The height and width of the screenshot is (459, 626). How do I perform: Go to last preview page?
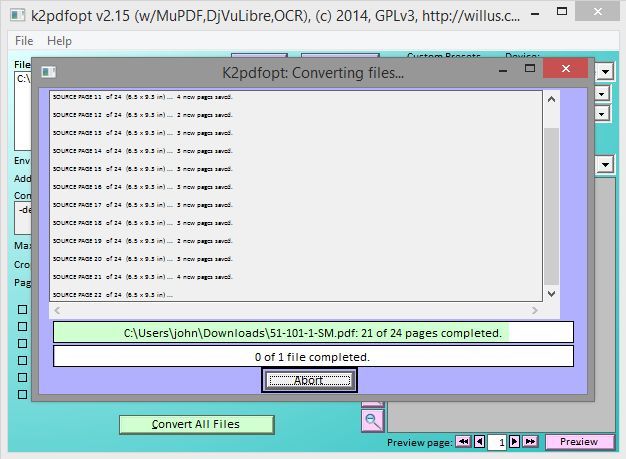[530, 441]
